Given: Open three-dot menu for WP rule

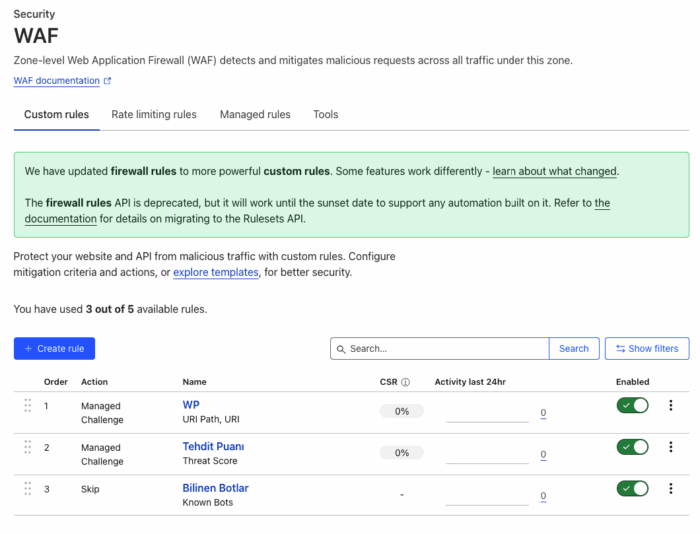Looking at the screenshot, I should (671, 405).
